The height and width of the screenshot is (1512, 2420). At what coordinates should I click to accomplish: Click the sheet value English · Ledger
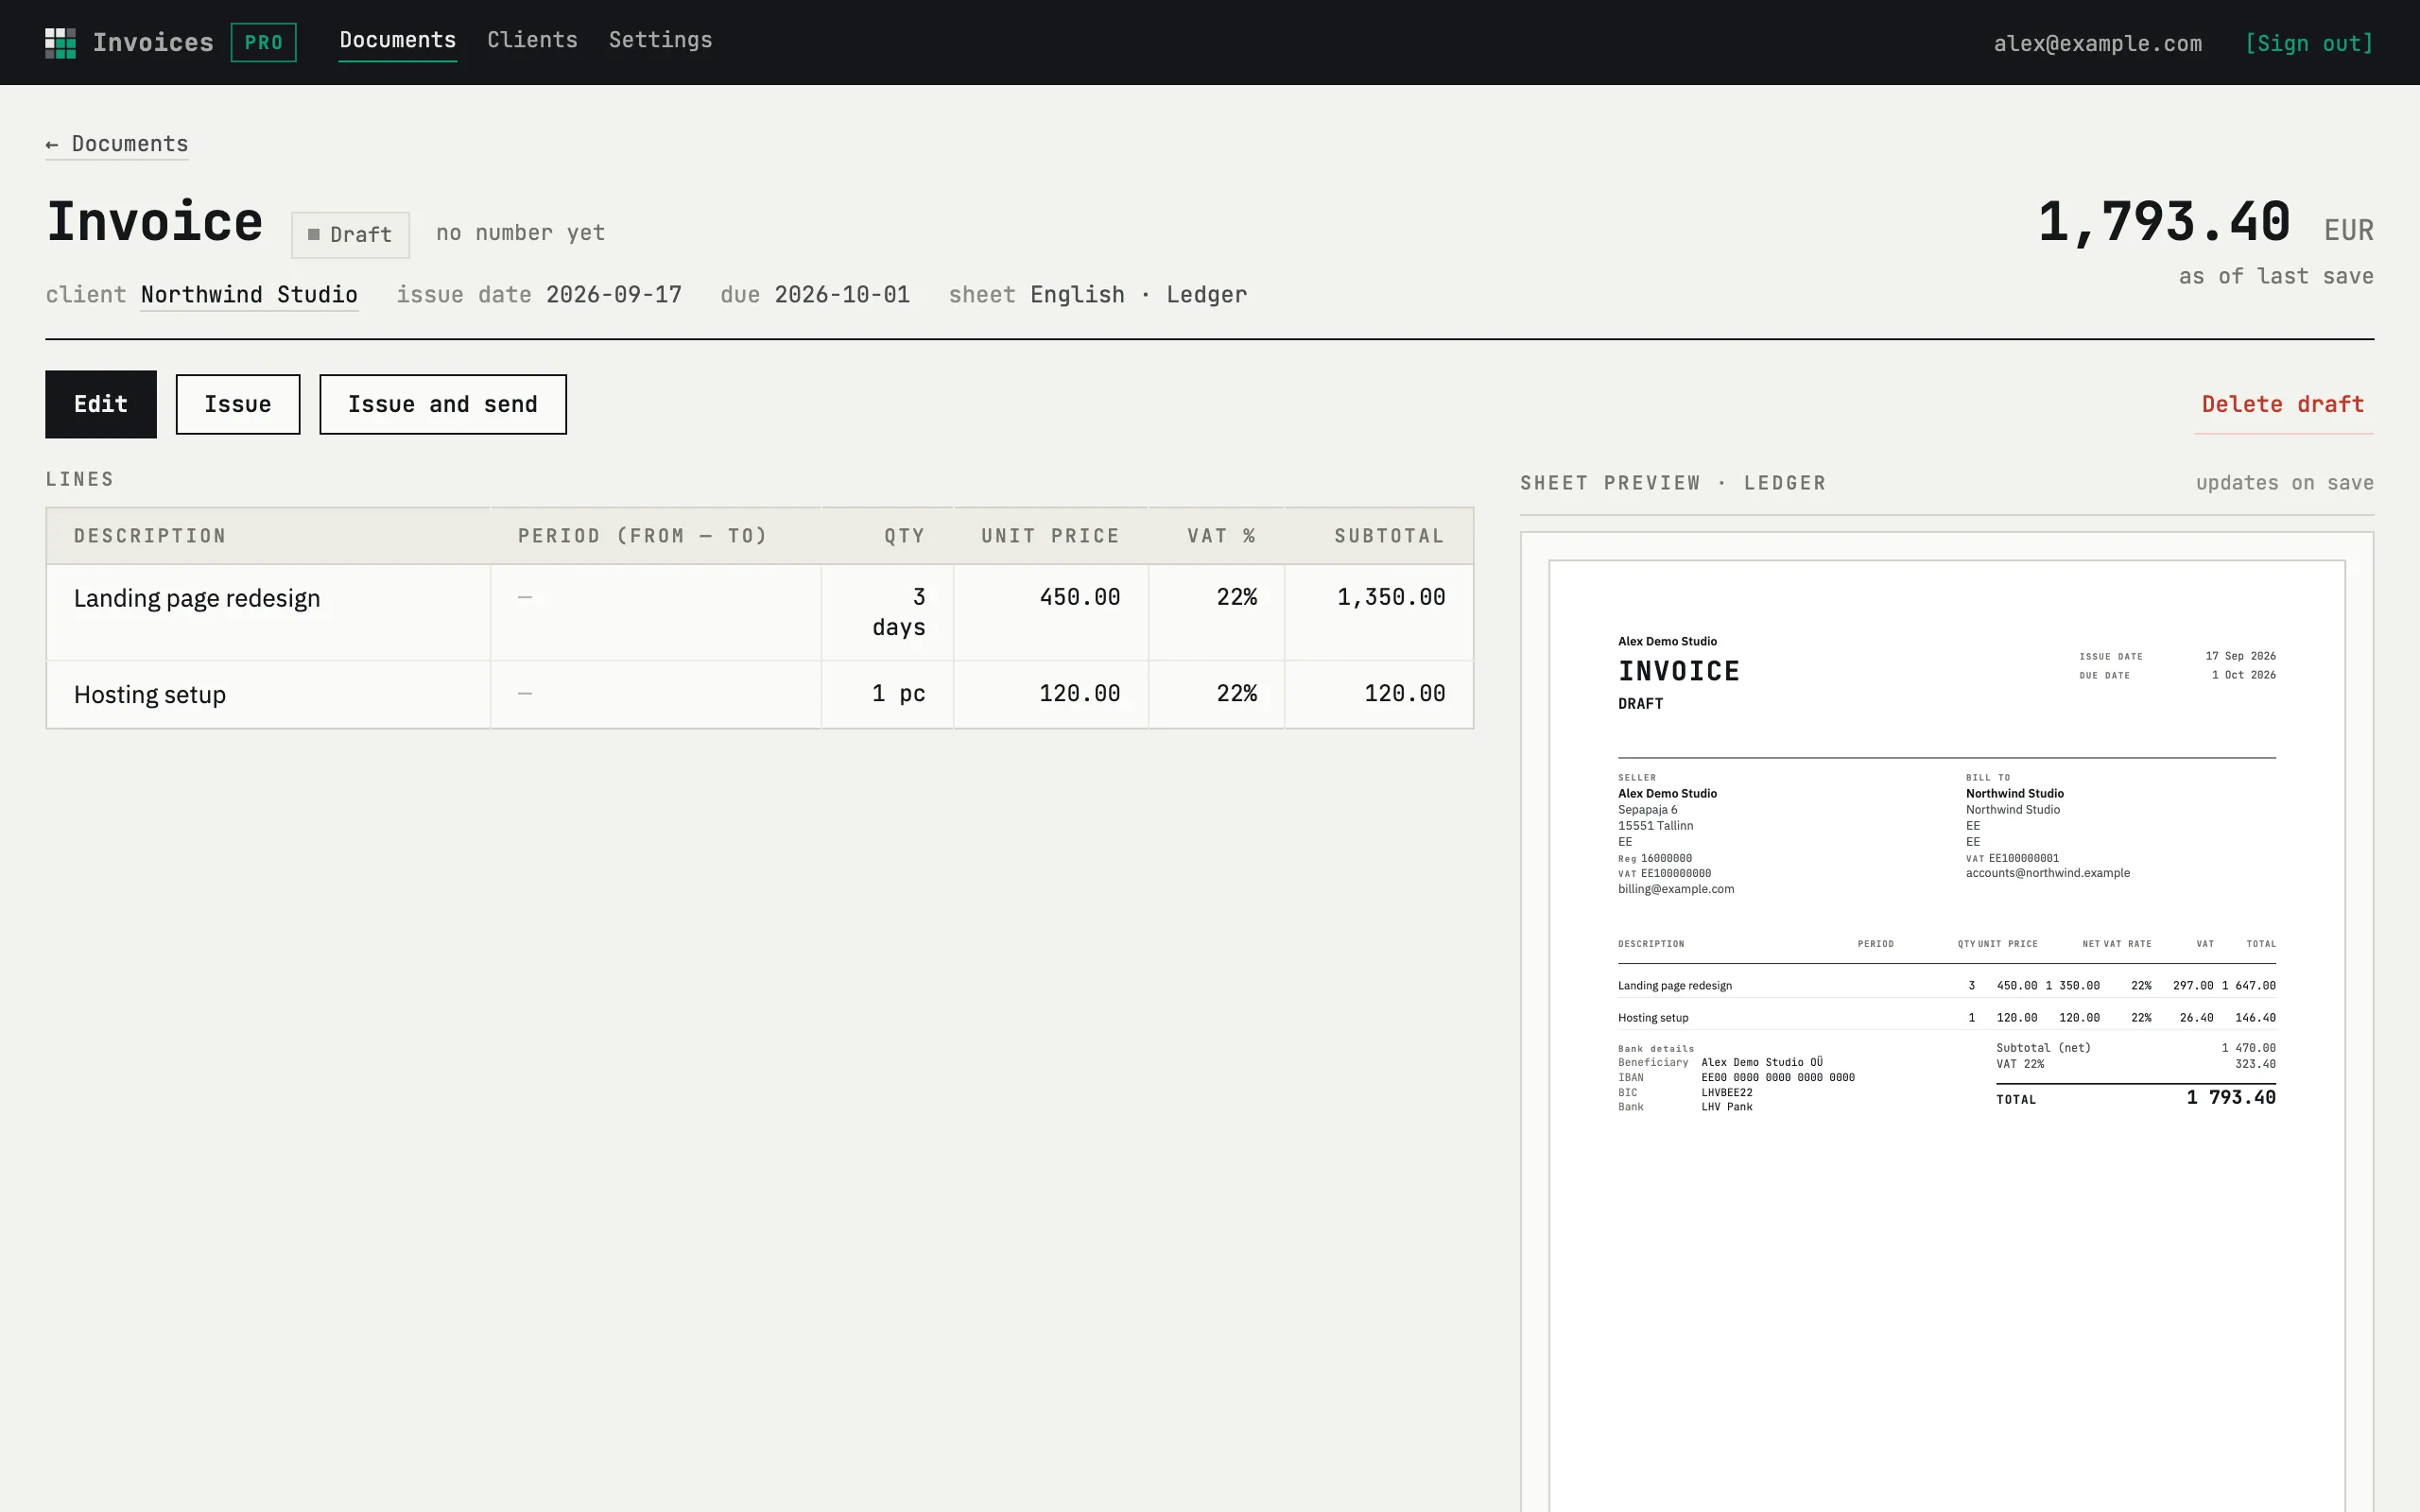click(x=1138, y=295)
